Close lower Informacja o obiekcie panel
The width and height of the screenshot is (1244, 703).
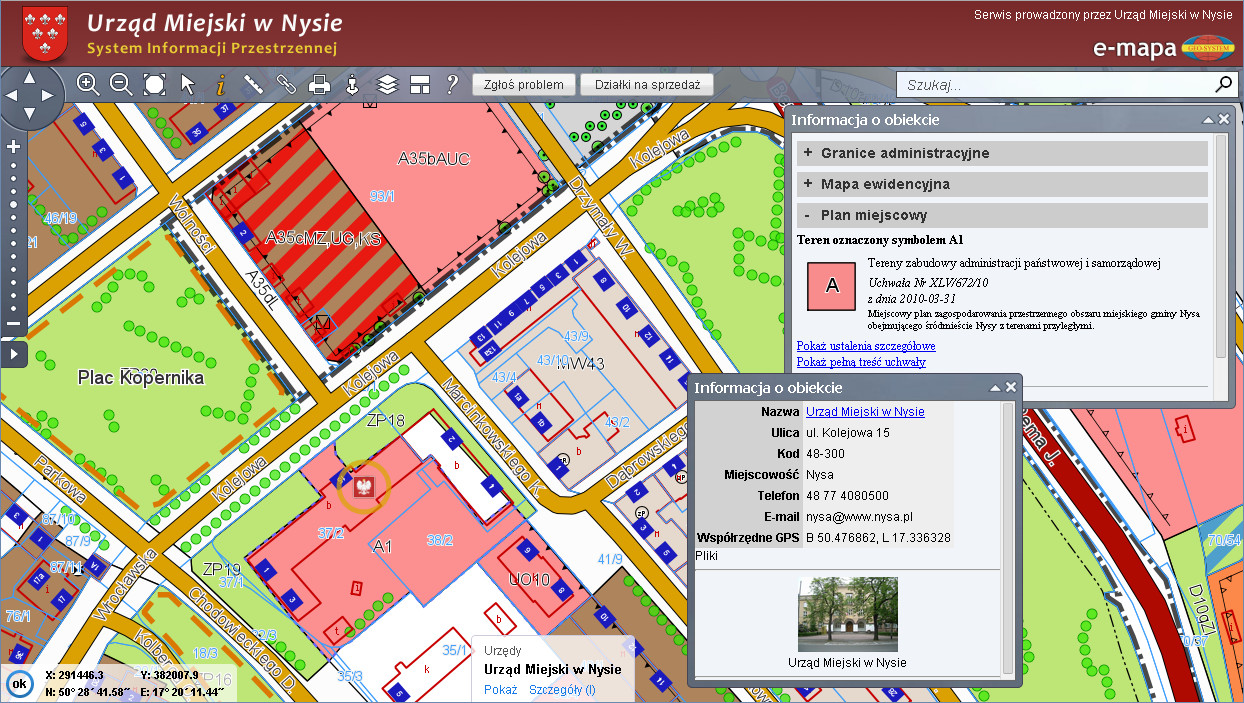pyautogui.click(x=1011, y=388)
